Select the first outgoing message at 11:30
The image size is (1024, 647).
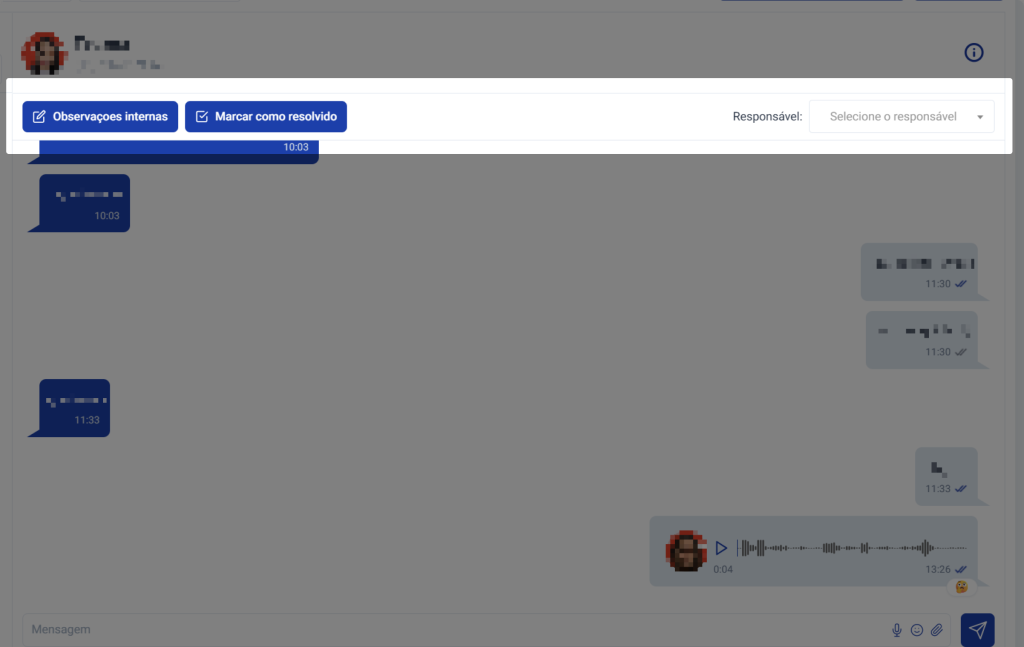click(919, 271)
